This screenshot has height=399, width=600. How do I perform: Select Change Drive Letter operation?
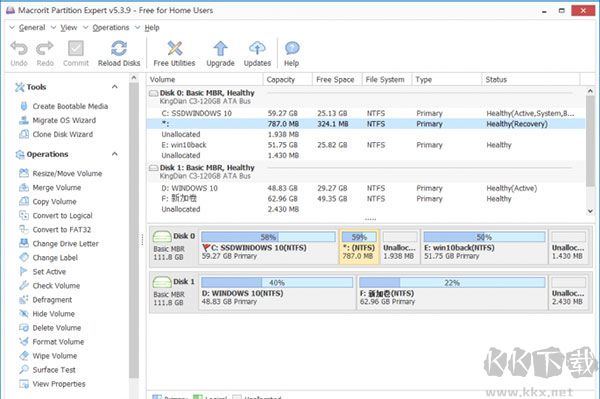59,244
